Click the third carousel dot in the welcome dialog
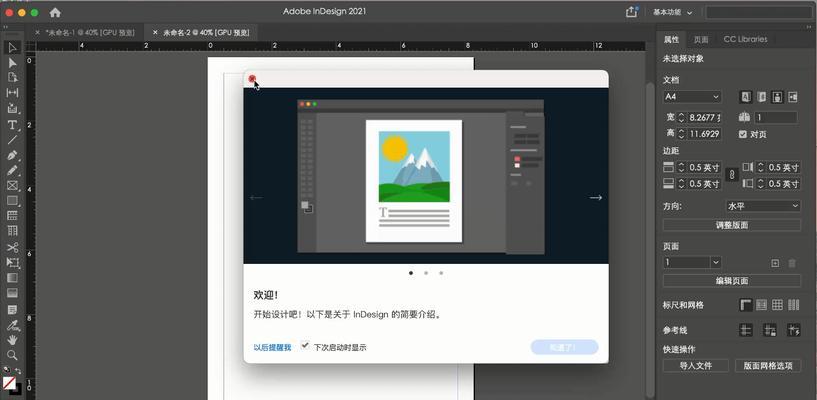This screenshot has width=817, height=400. (x=441, y=272)
